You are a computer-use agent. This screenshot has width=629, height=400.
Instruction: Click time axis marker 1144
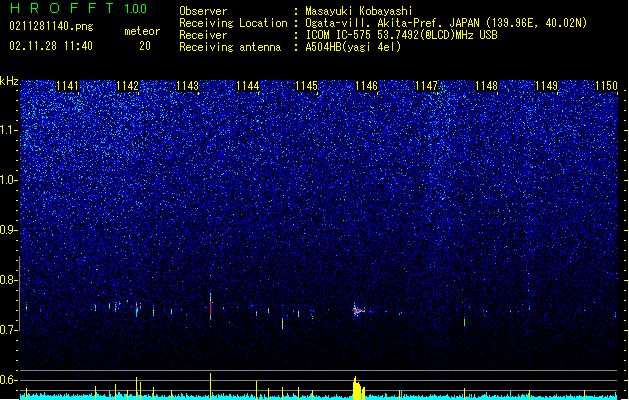coord(248,86)
